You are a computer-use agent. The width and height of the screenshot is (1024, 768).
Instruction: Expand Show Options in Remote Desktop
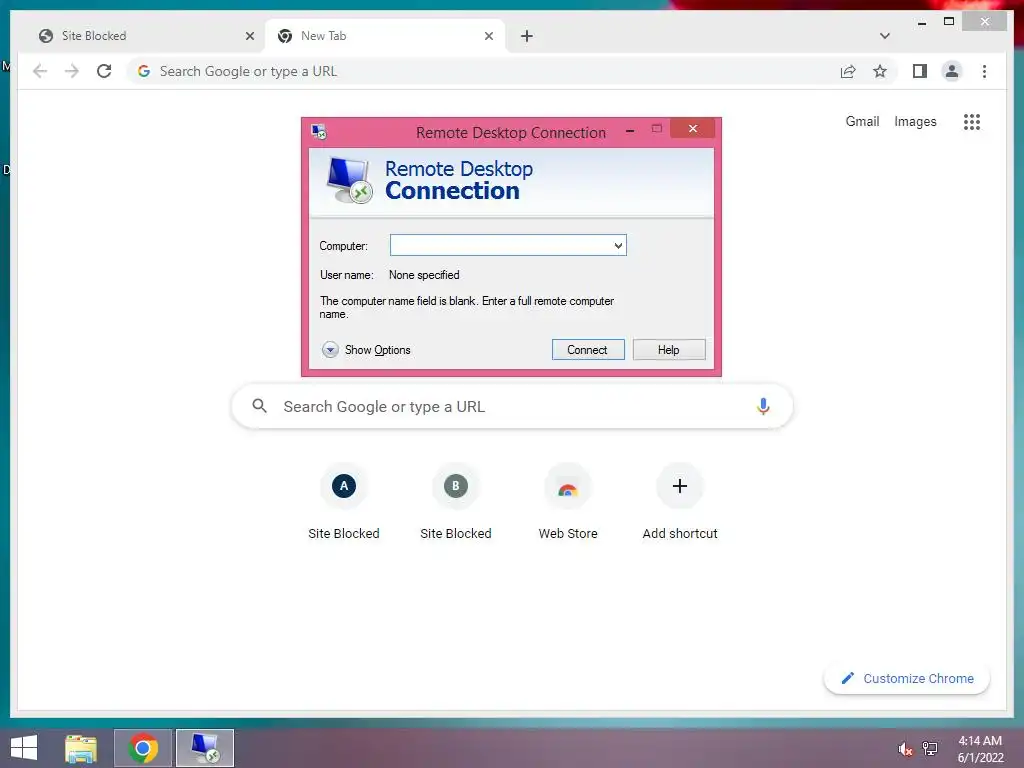(366, 350)
